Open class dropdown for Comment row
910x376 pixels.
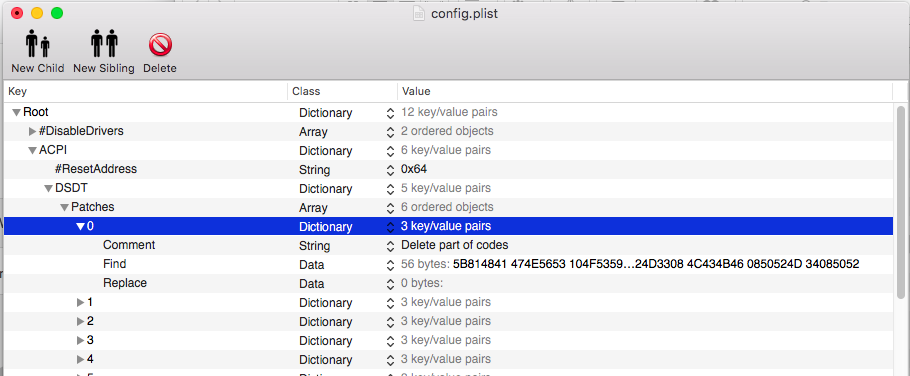tap(390, 246)
